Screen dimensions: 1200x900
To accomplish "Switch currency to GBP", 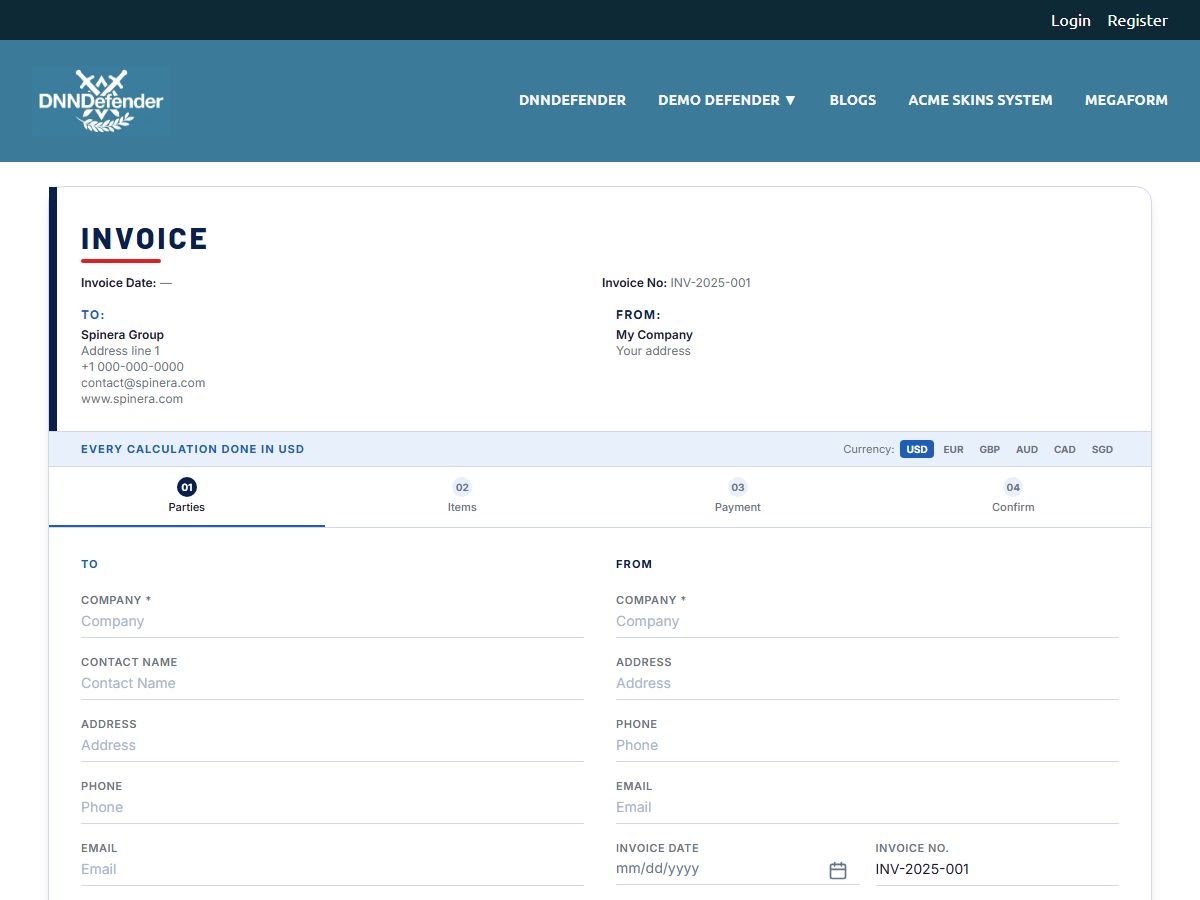I will (990, 450).
